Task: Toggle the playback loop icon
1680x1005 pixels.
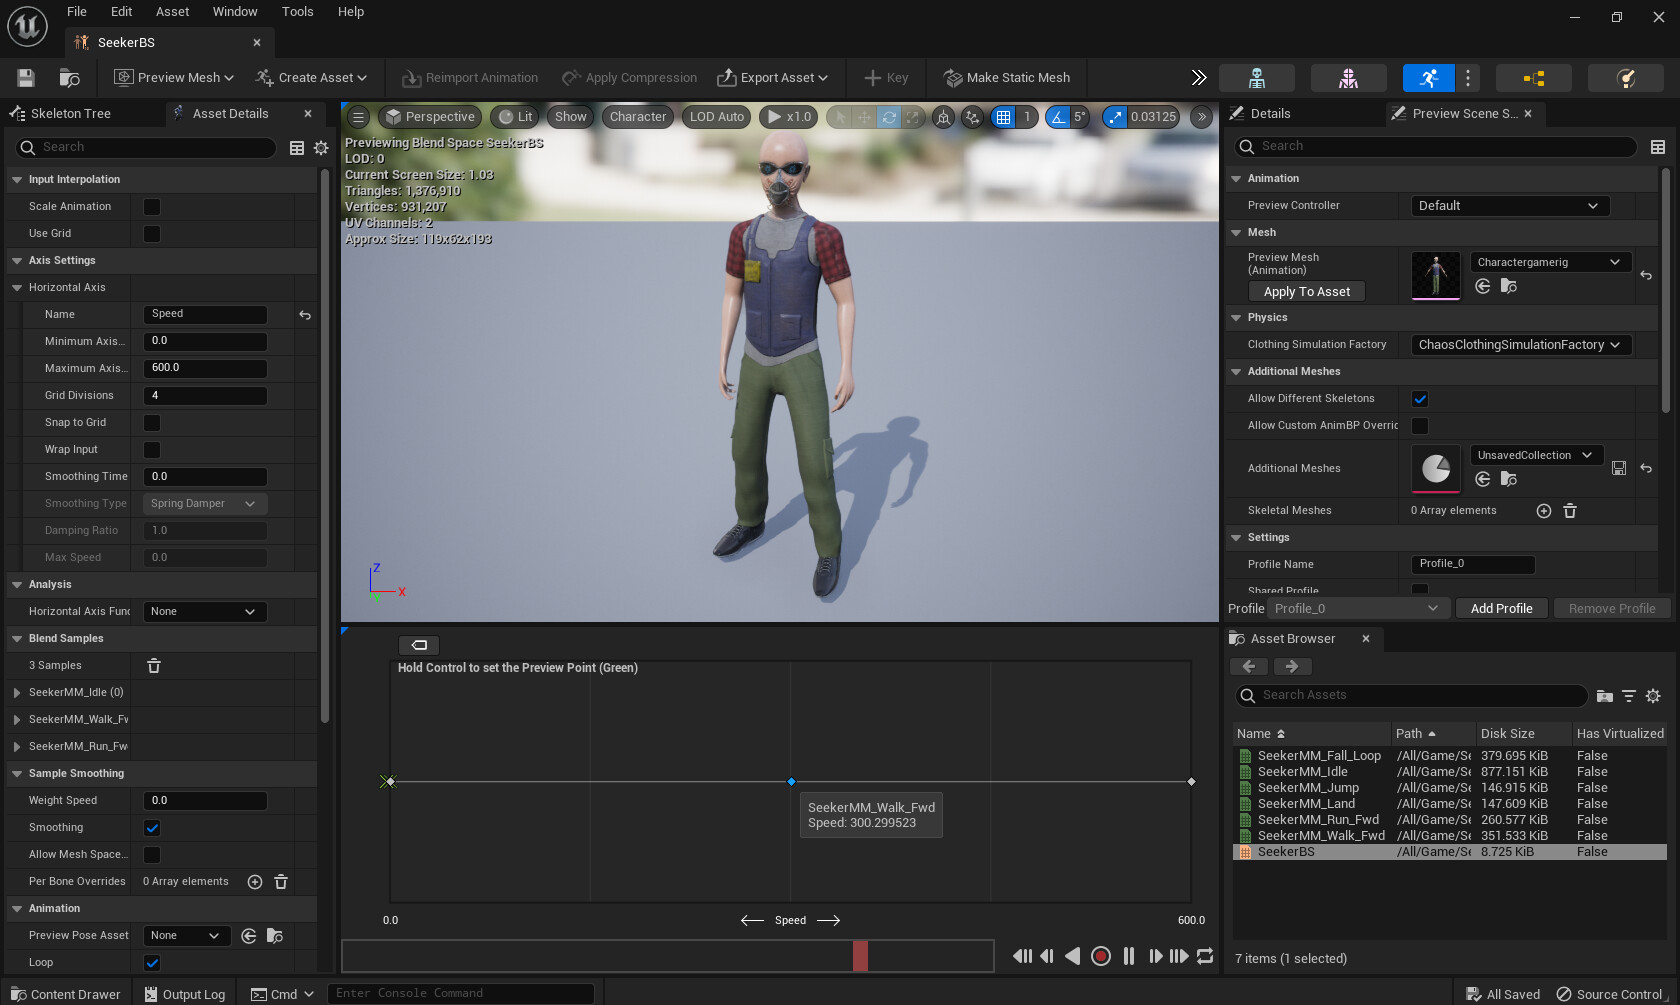Action: (x=1205, y=956)
